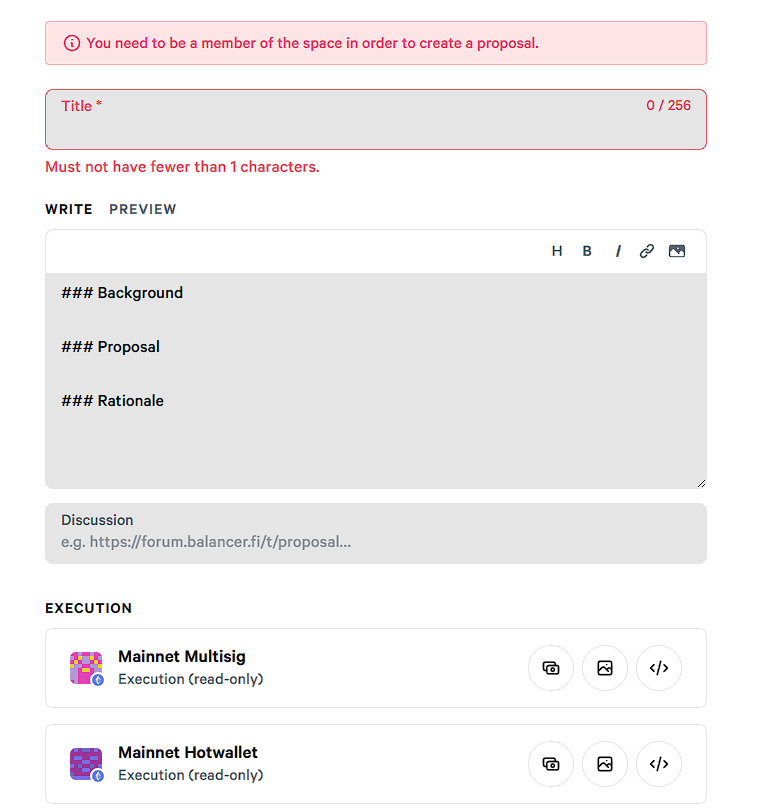Focus the Discussion URL field
Viewport: 771px width, 808px height.
click(375, 542)
